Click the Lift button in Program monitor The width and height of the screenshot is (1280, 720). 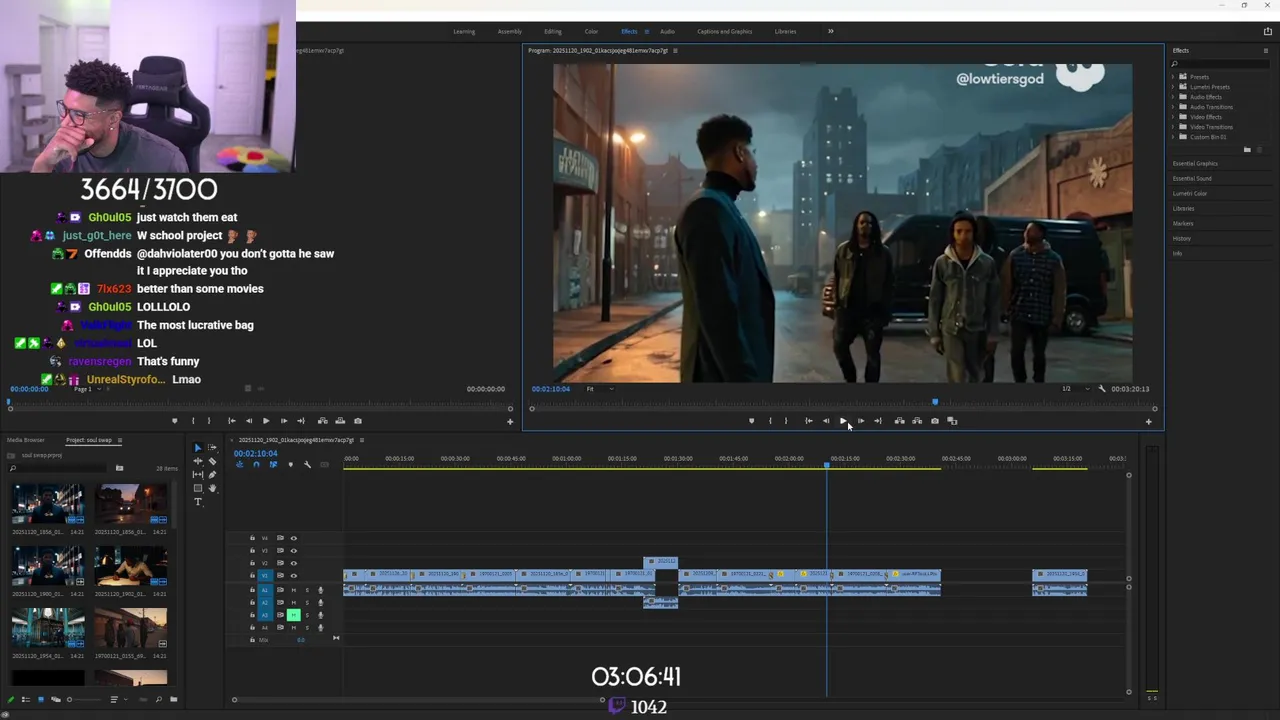(x=900, y=421)
